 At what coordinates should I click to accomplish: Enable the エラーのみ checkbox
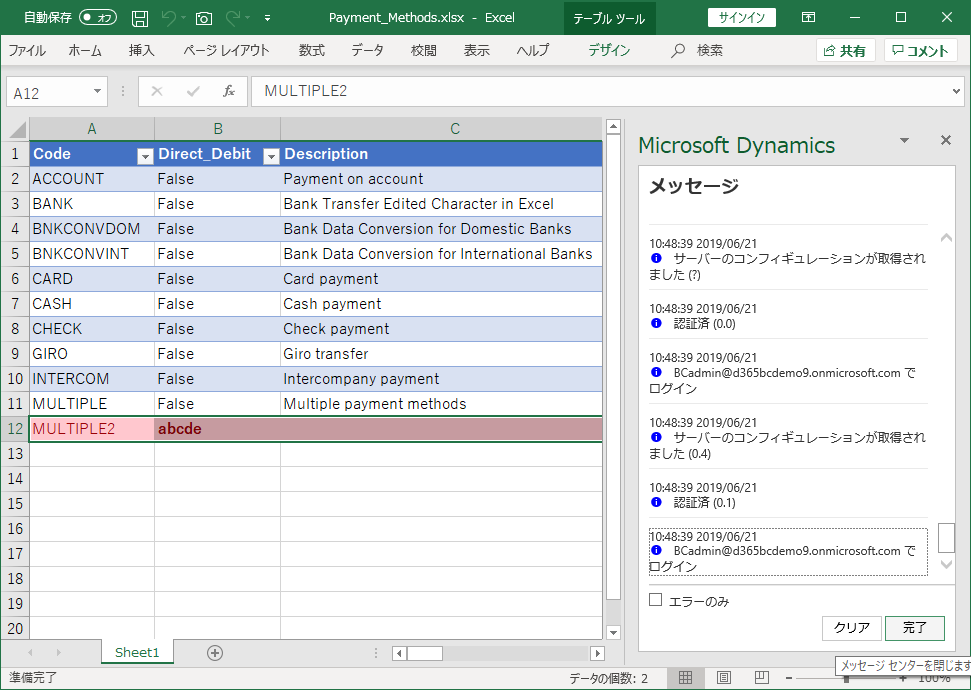click(x=656, y=600)
